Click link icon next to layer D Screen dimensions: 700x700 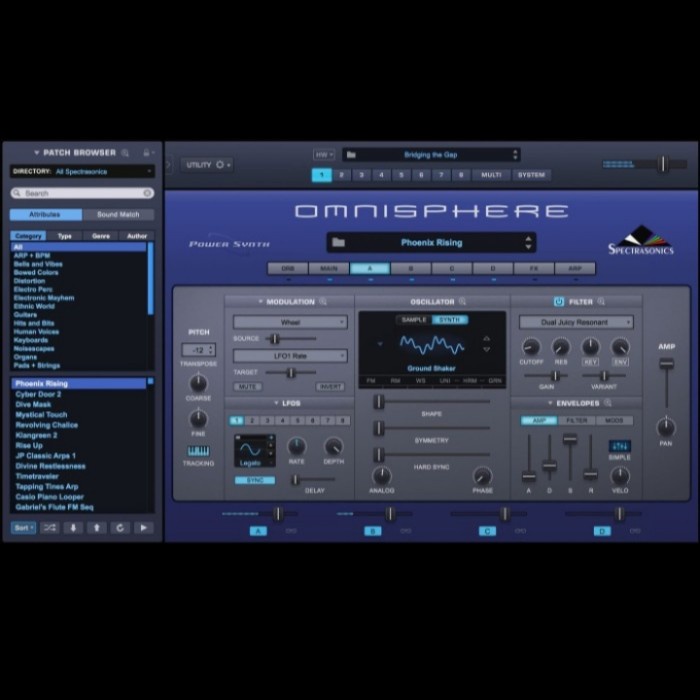click(635, 531)
